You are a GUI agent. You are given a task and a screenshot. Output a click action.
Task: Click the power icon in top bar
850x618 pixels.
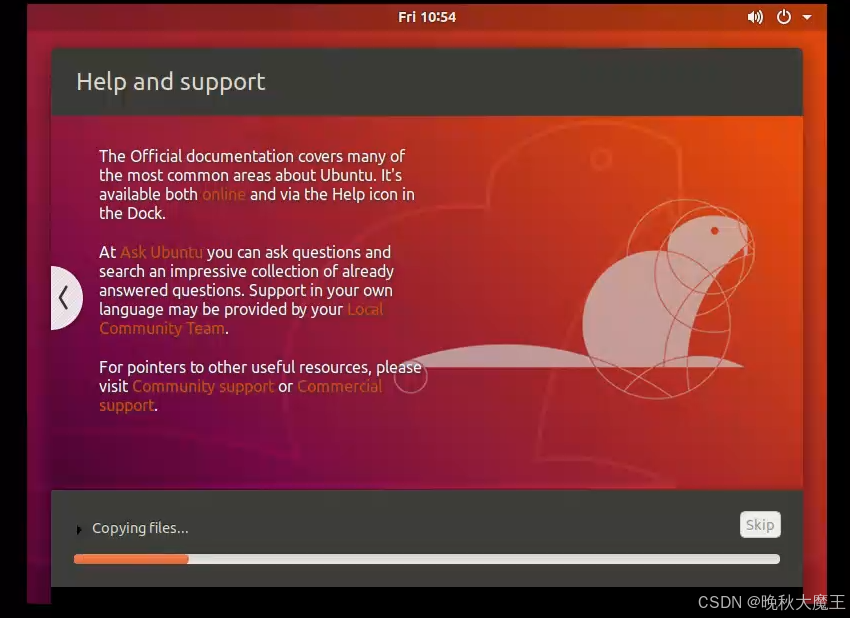783,17
